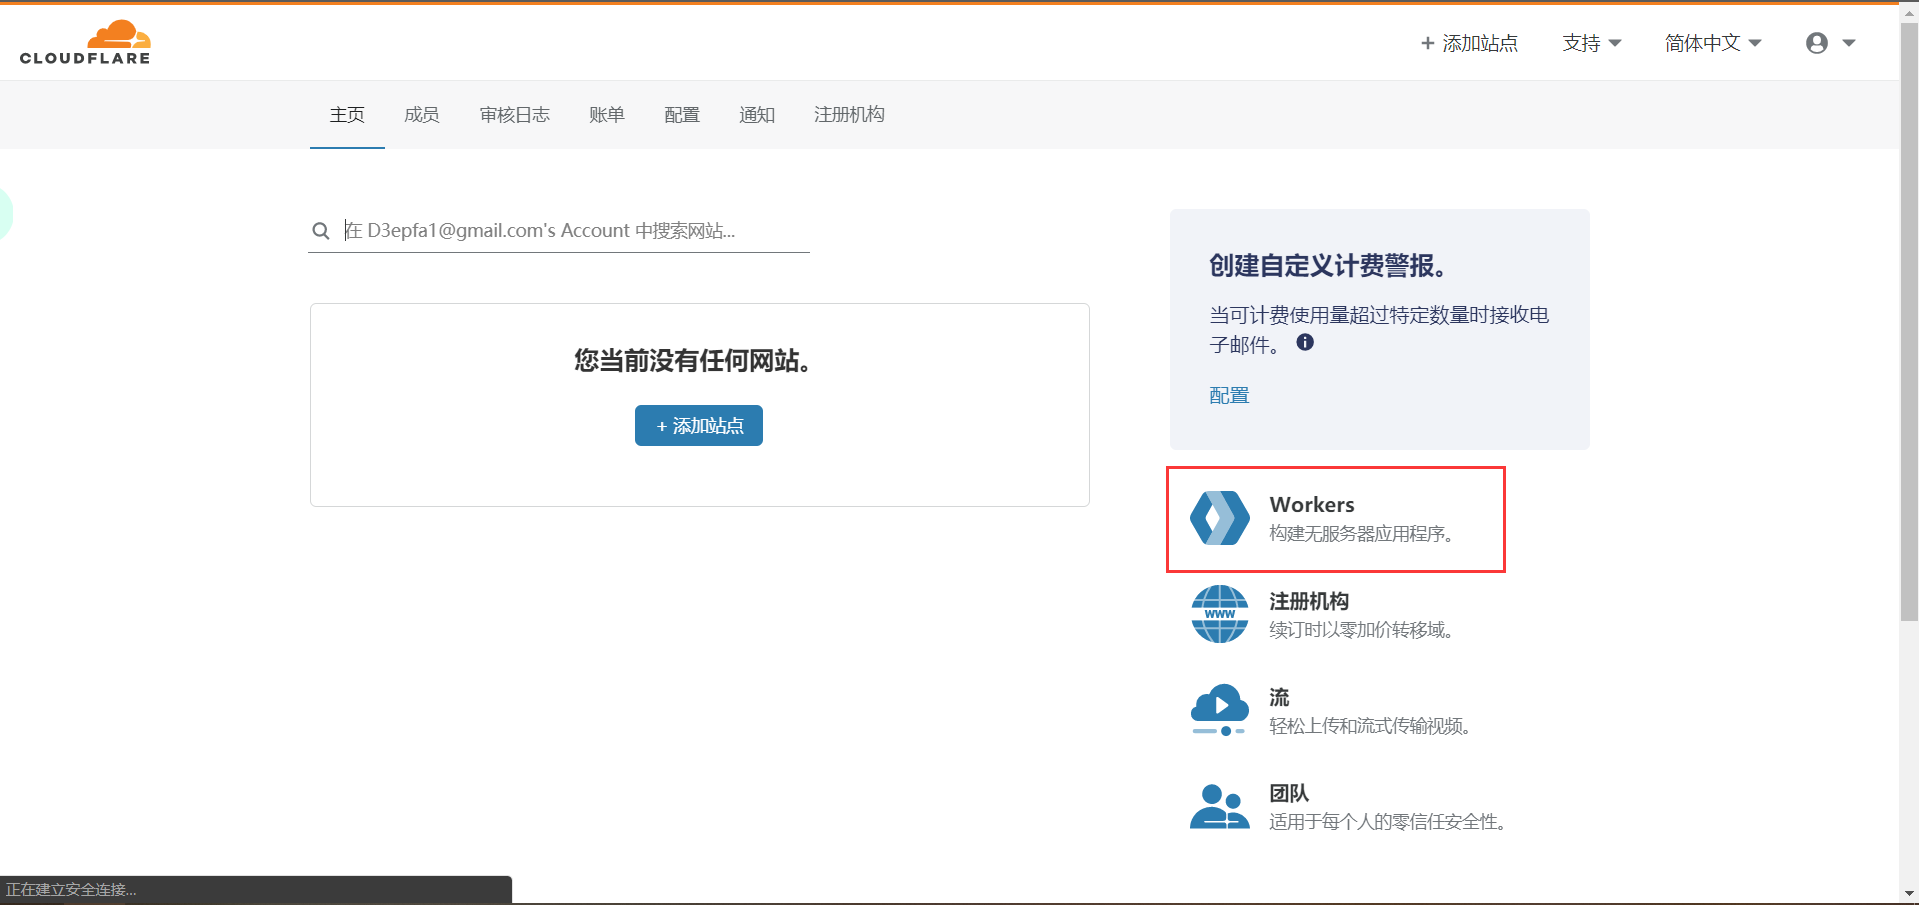Click the Teams people icon
Viewport: 1919px width, 905px height.
(1219, 806)
